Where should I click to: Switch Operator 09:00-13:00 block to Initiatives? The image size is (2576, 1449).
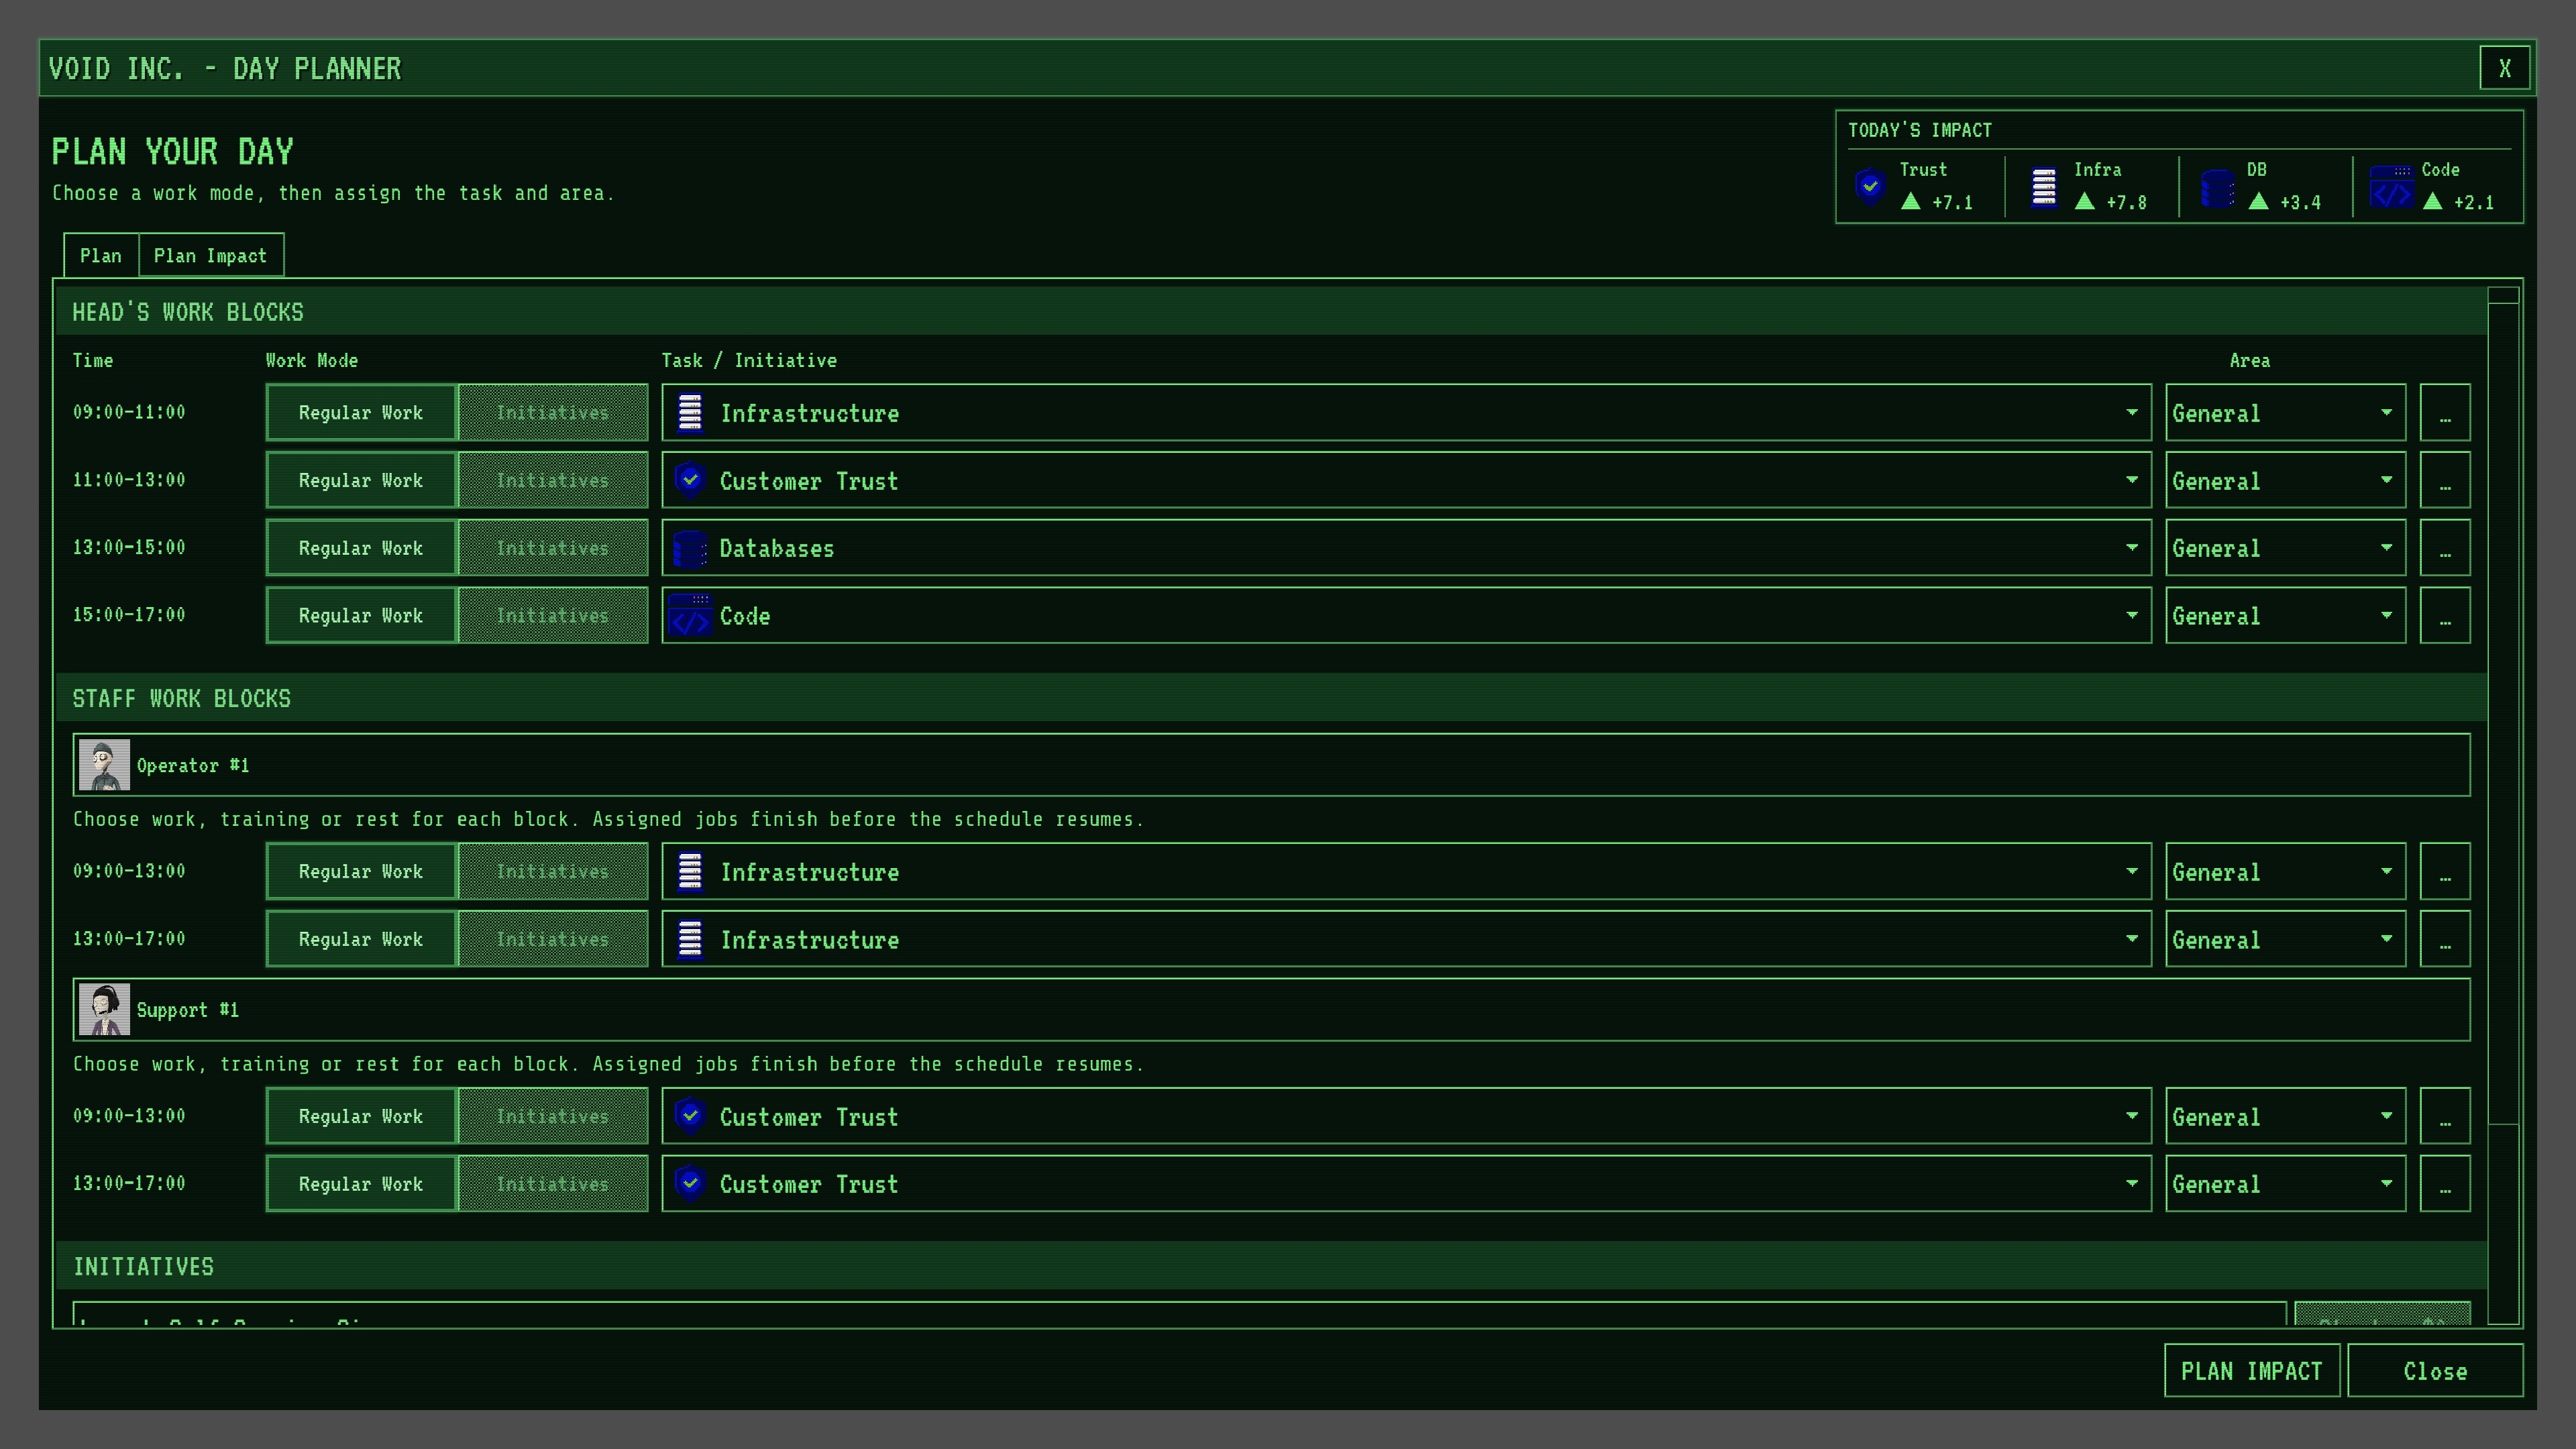pos(553,871)
